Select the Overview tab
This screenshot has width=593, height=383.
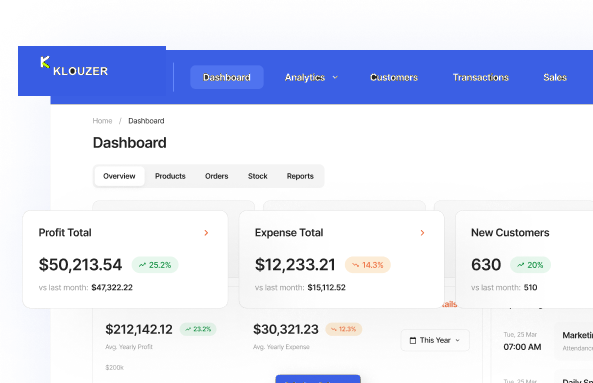(119, 176)
